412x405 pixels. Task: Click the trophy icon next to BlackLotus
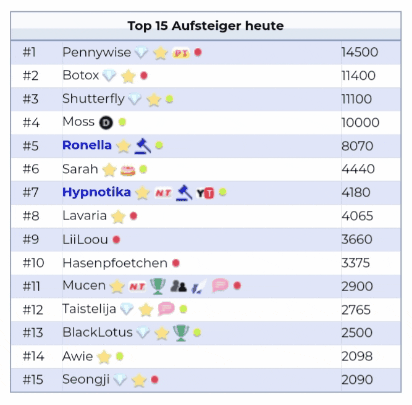click(x=181, y=333)
